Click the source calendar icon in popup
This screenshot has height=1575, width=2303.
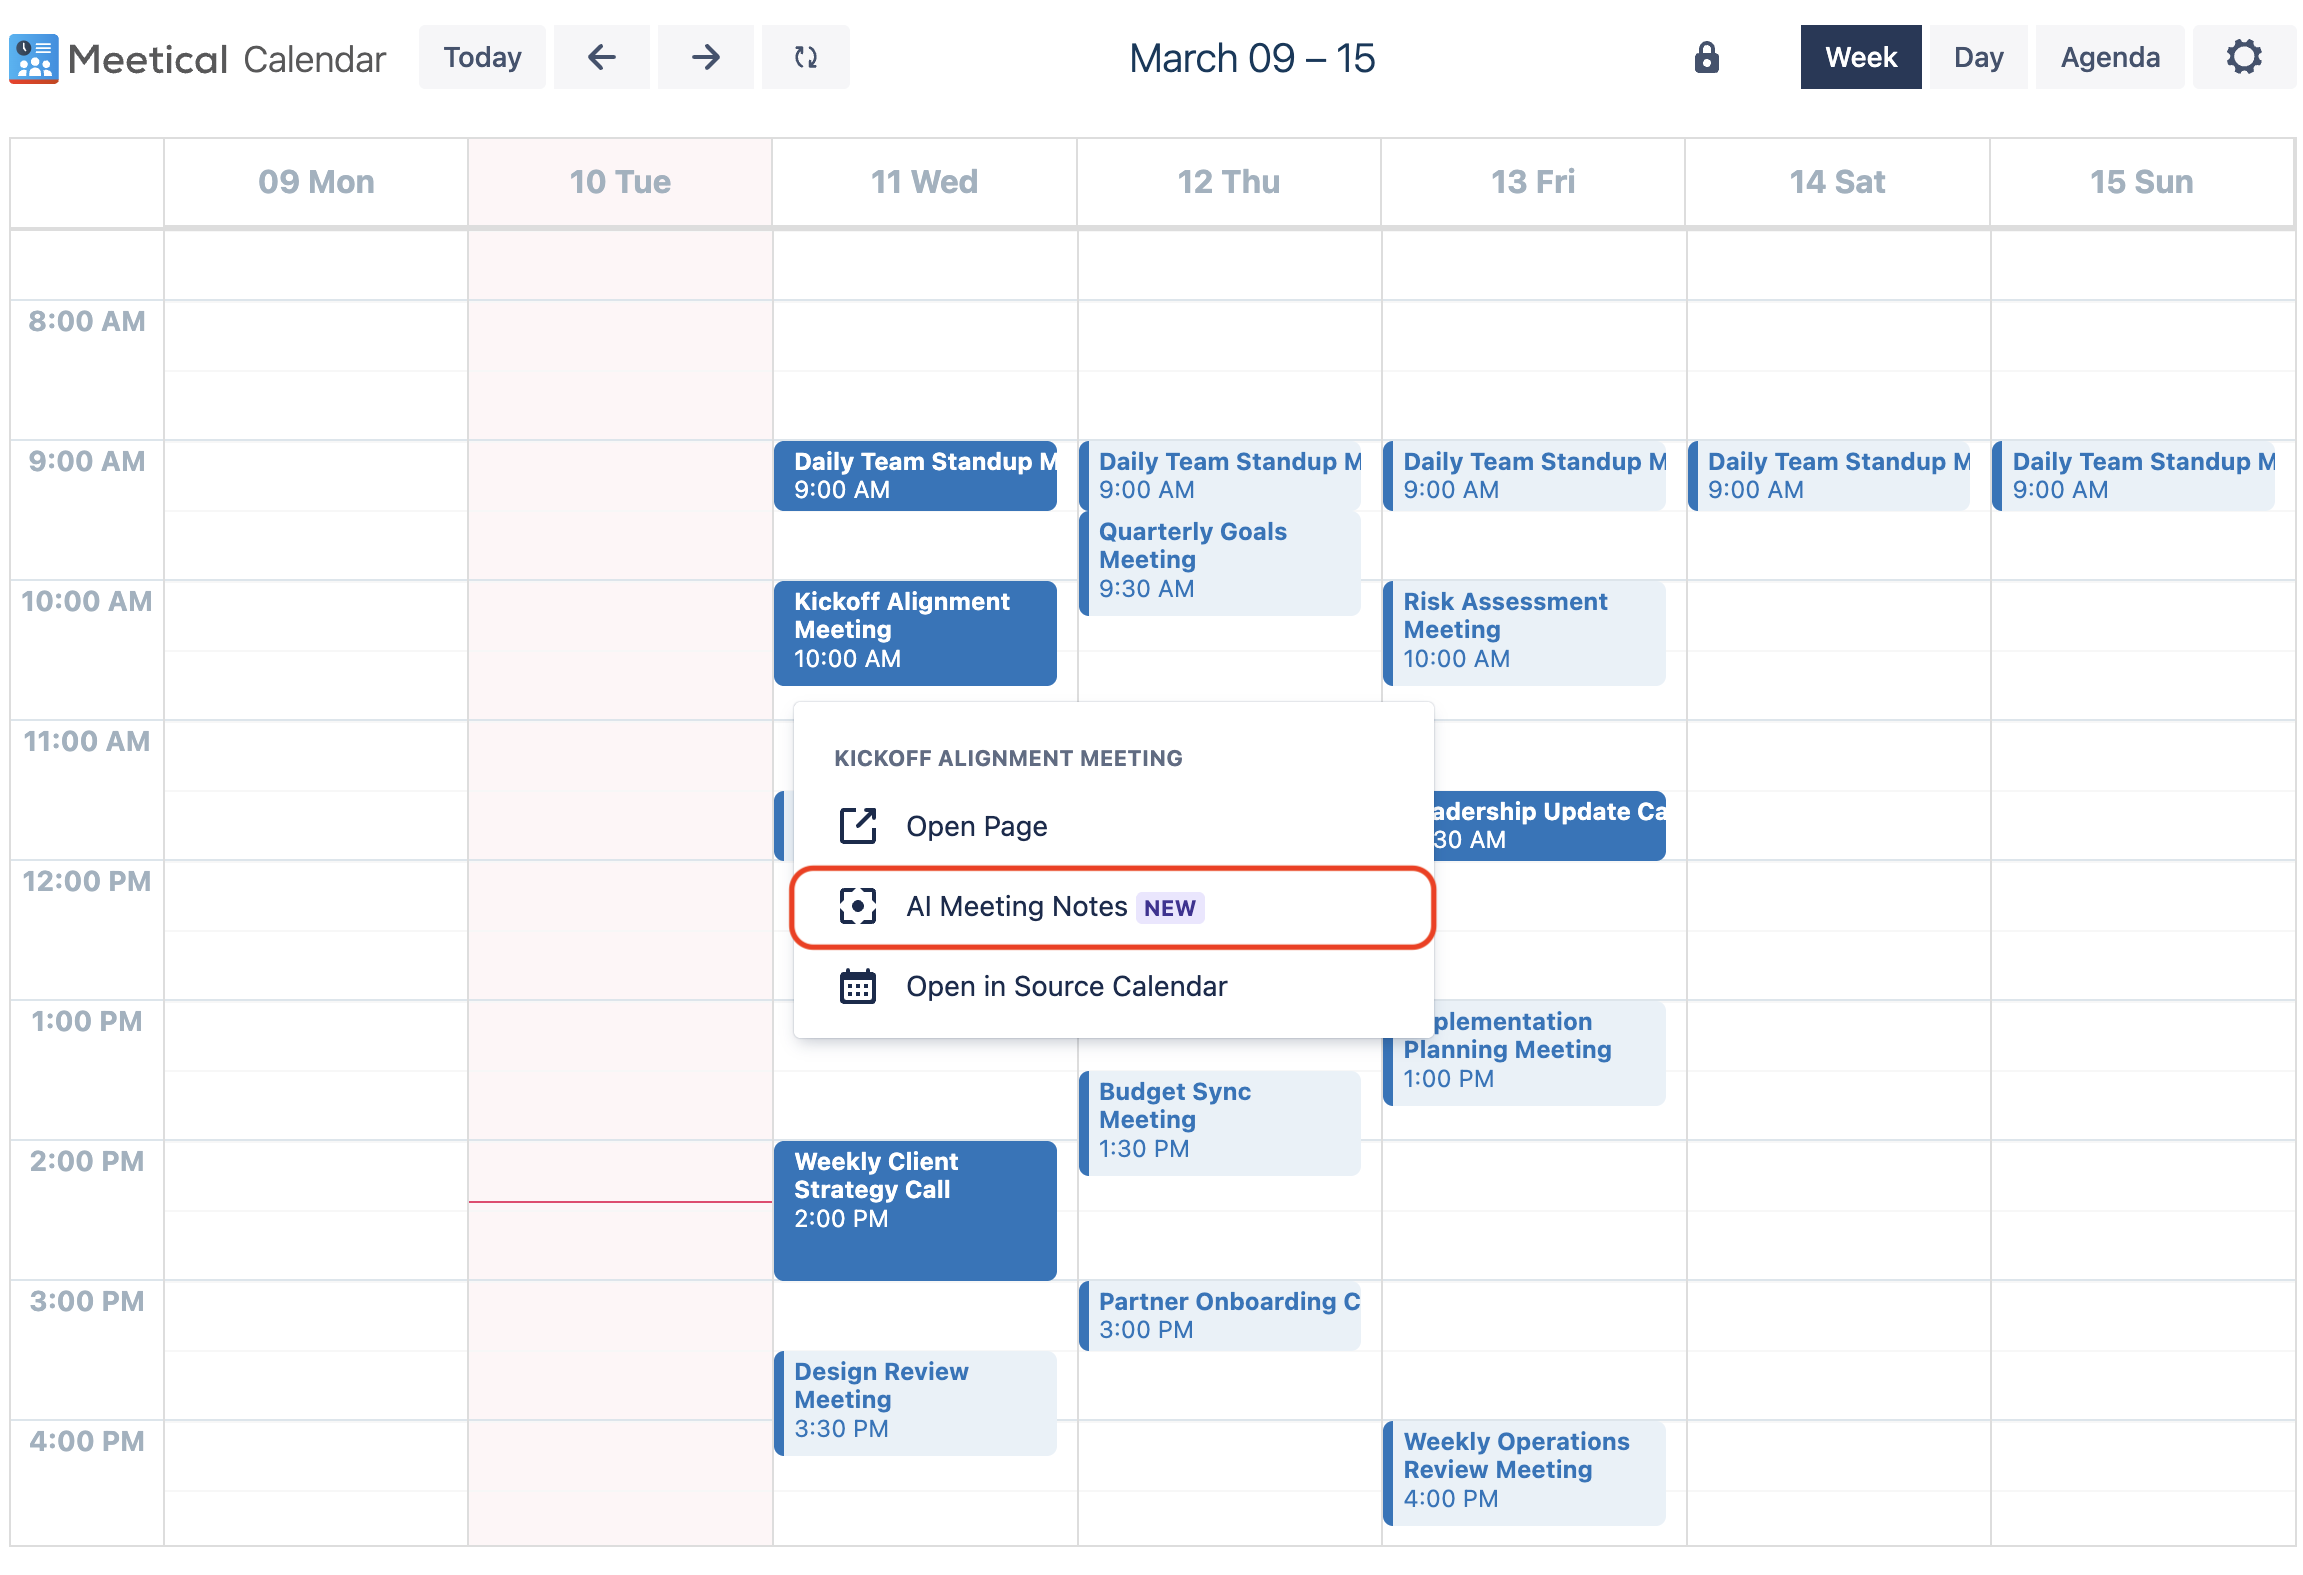[857, 986]
